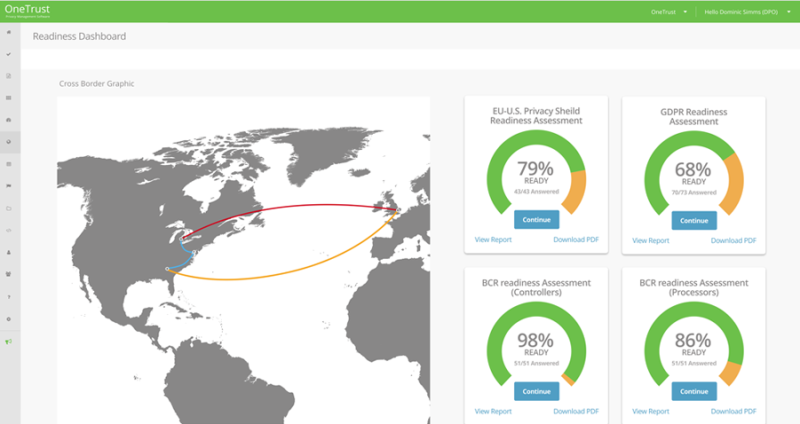Download PDF for BCR Controllers assessment

click(576, 411)
